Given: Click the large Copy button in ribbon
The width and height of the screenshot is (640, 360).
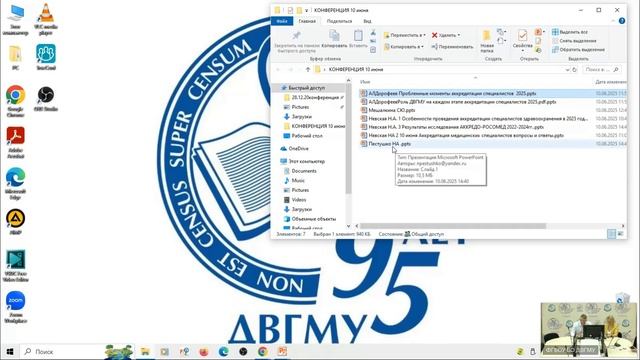Looking at the screenshot, I should click(334, 39).
